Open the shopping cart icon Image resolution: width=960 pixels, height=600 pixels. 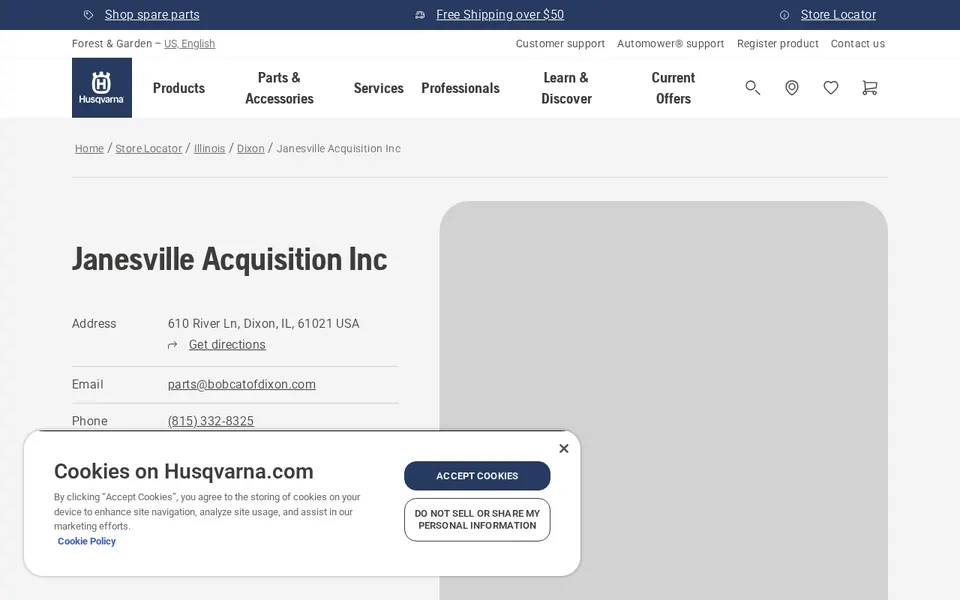coord(869,88)
